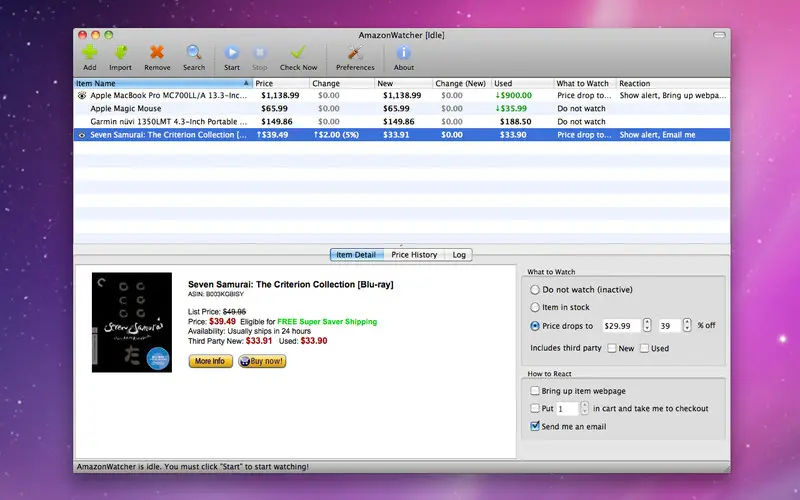
Task: Sort by Item Name column arrow
Action: [x=246, y=83]
